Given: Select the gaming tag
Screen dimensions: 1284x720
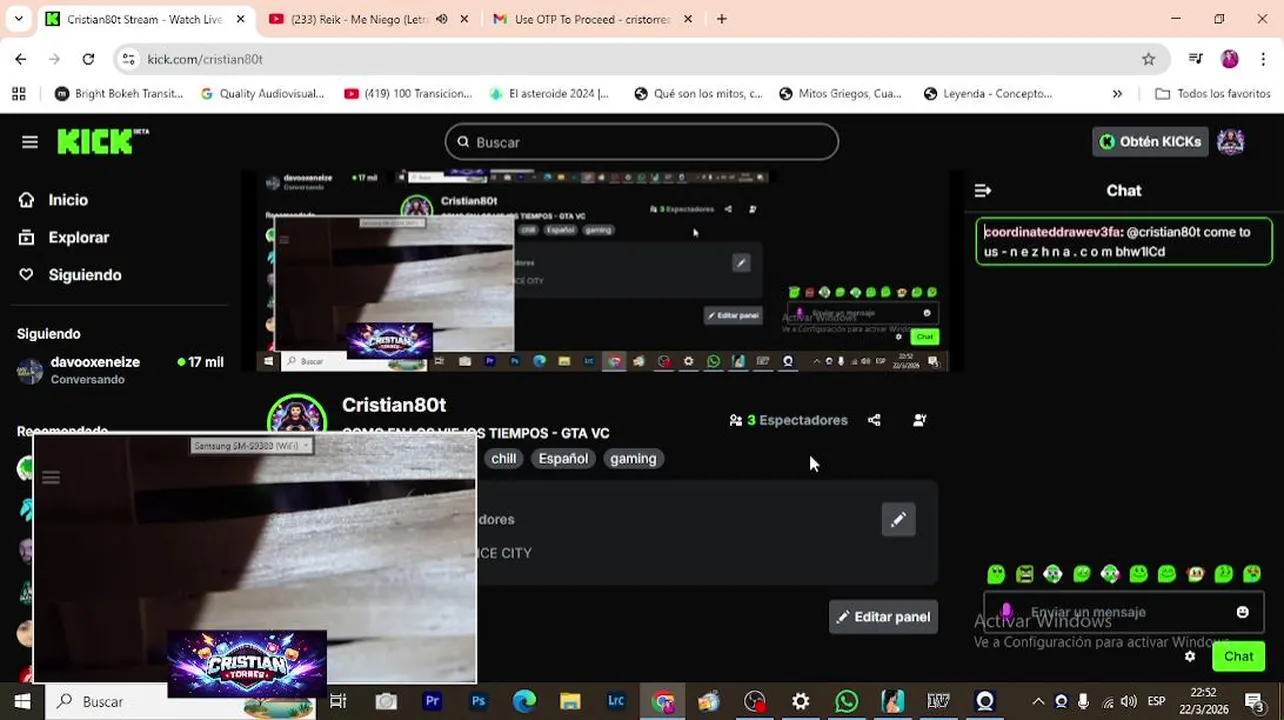Looking at the screenshot, I should [633, 458].
